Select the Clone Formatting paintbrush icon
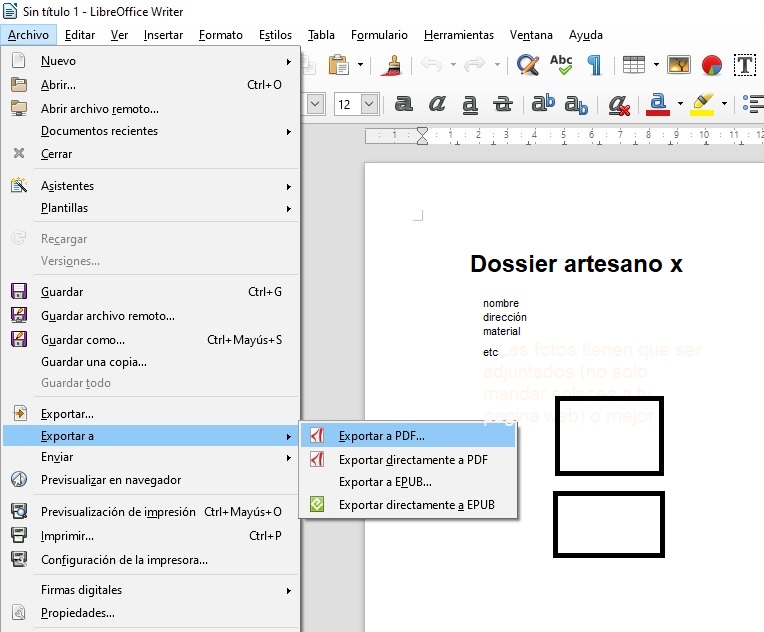Viewport: 764px width, 632px height. coord(391,65)
